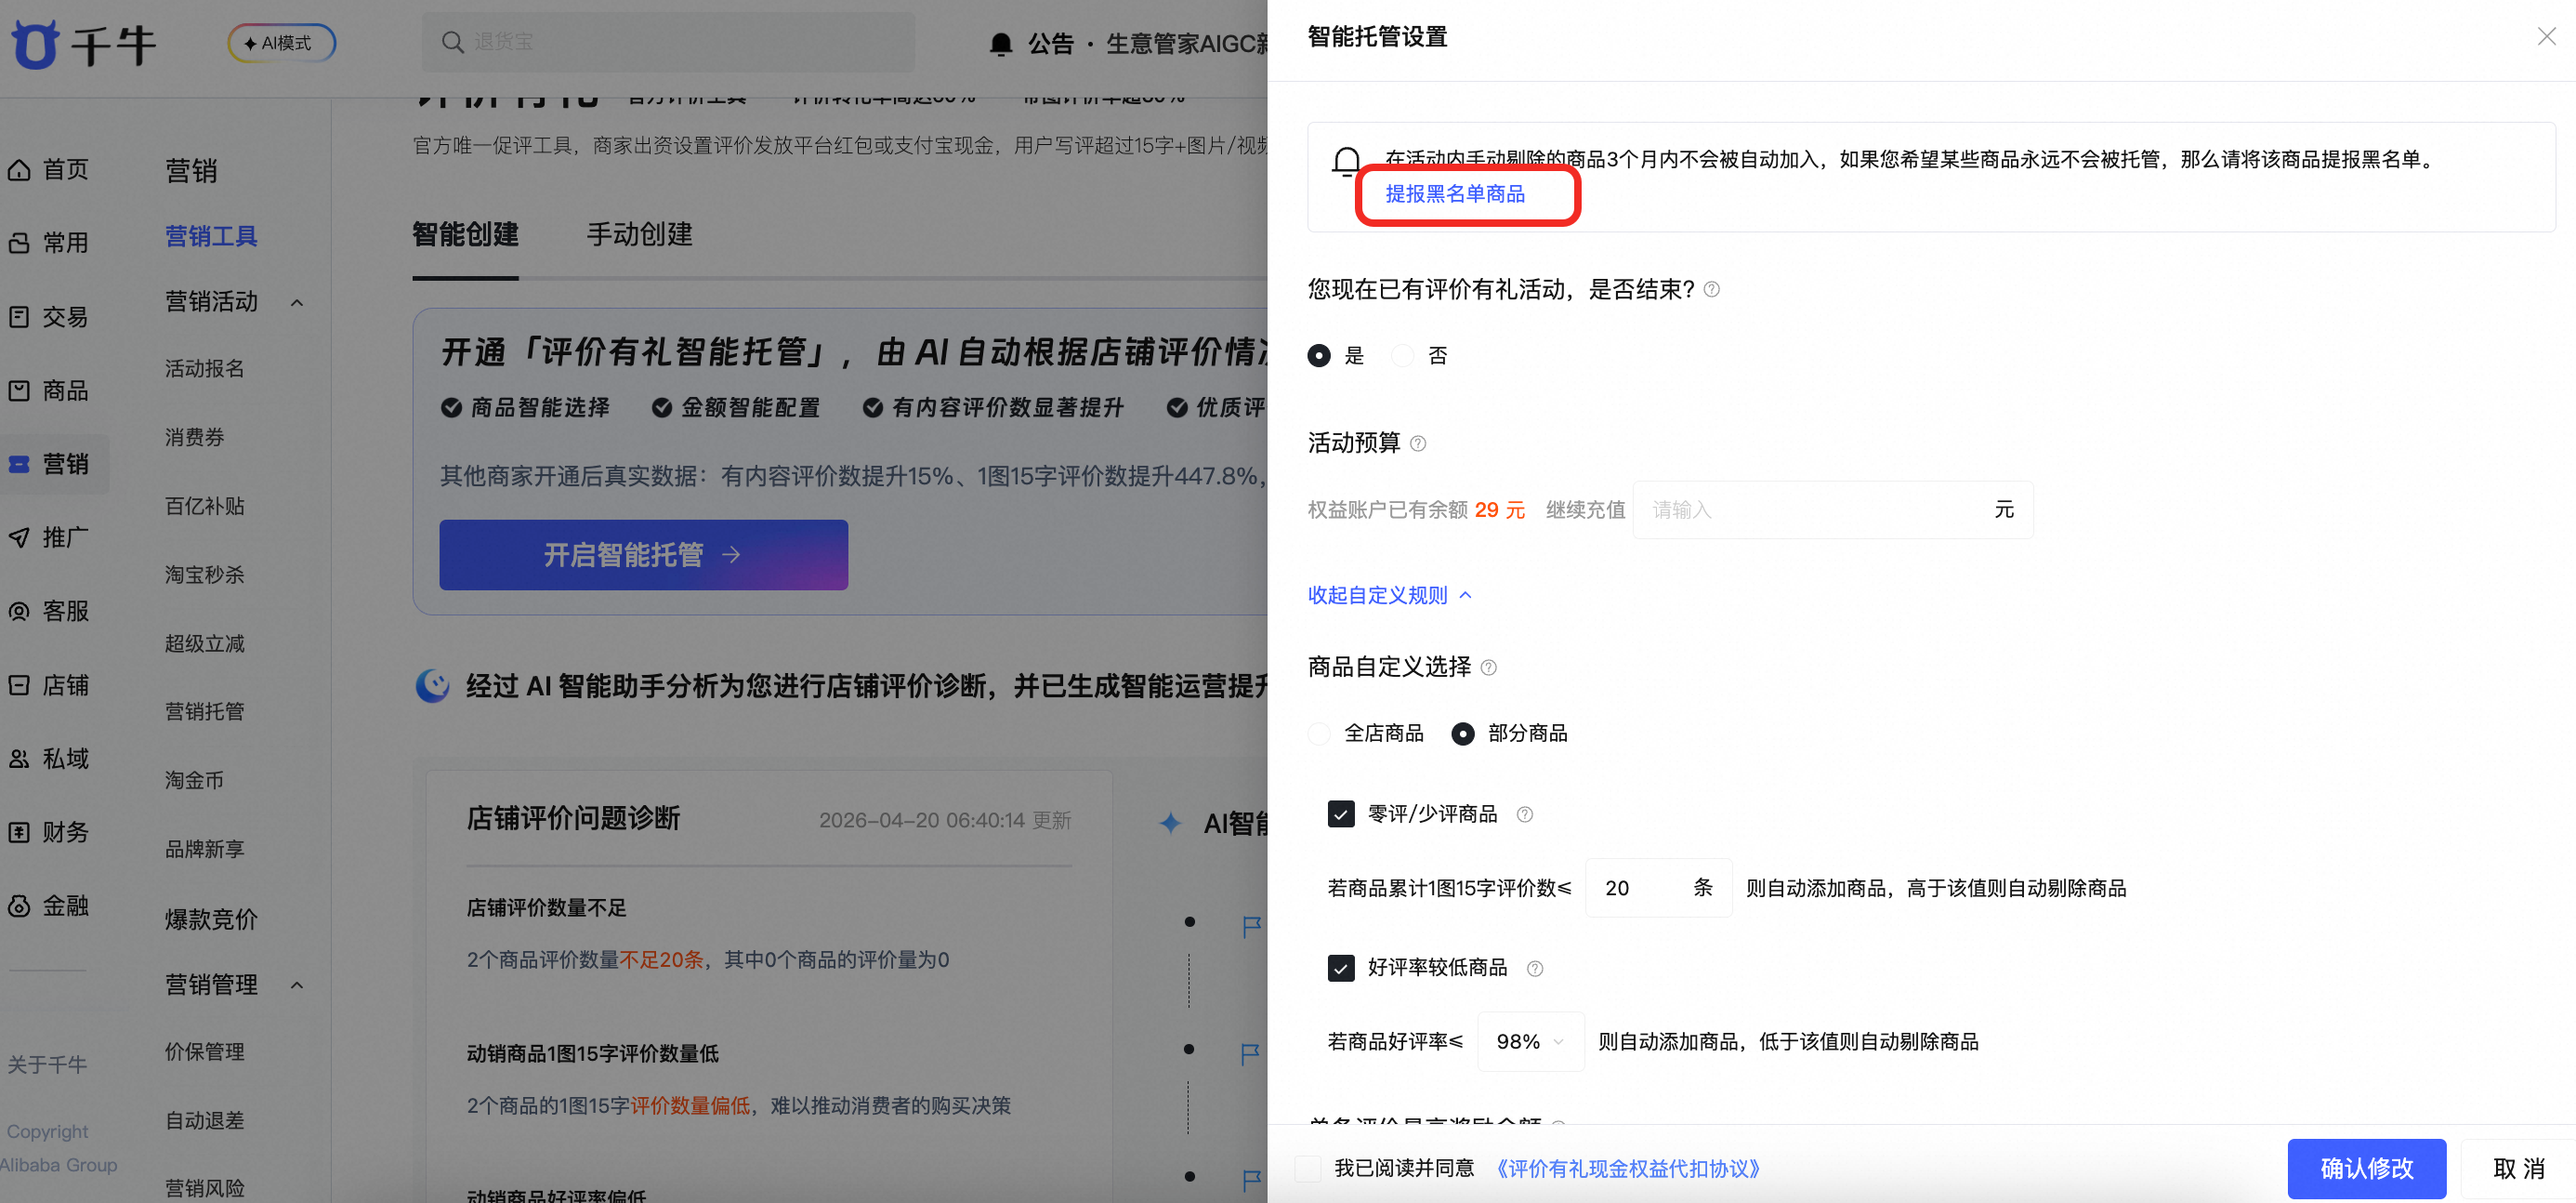Click help icon next to 零评/少评商品
Screen dimensions: 2576x1203
pos(1524,815)
